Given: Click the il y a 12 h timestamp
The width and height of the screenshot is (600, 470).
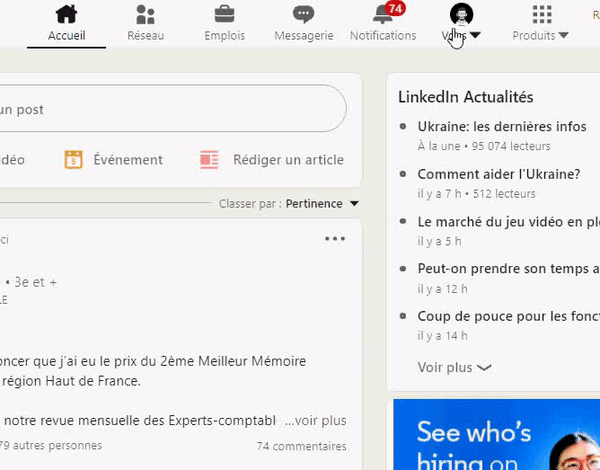Looking at the screenshot, I should (x=442, y=289).
